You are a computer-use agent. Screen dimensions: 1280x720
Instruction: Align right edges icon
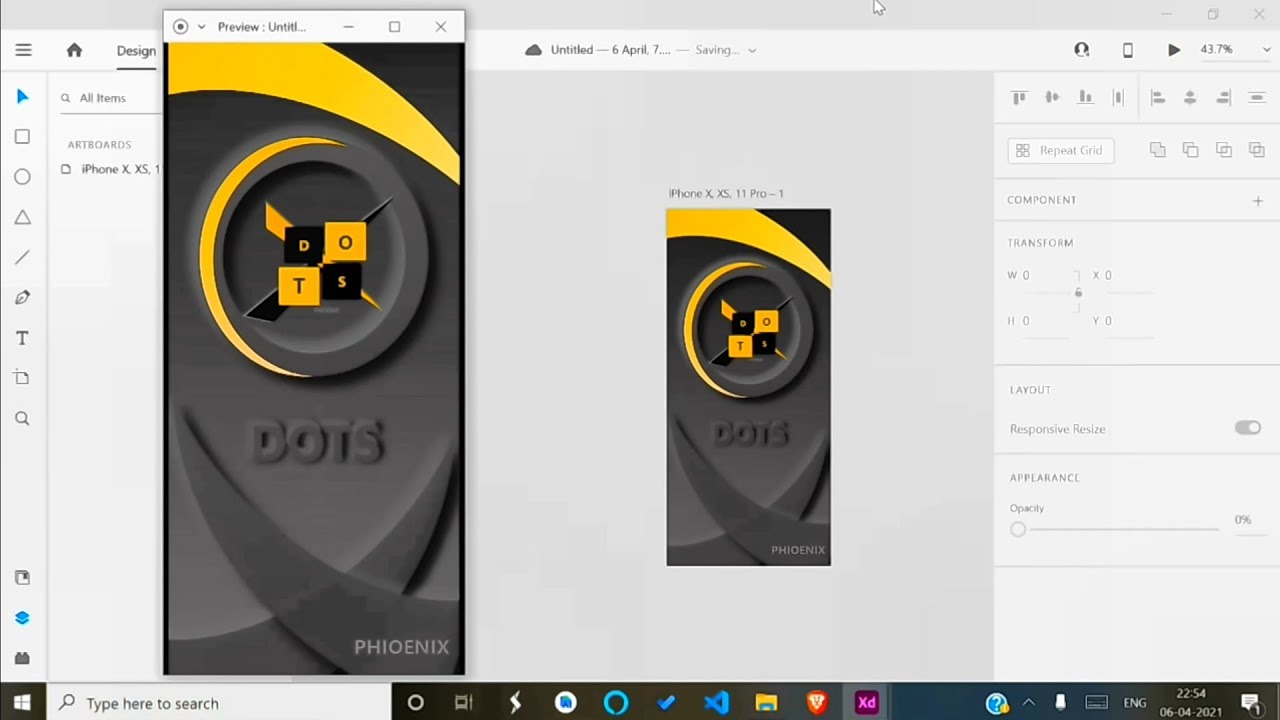1223,97
